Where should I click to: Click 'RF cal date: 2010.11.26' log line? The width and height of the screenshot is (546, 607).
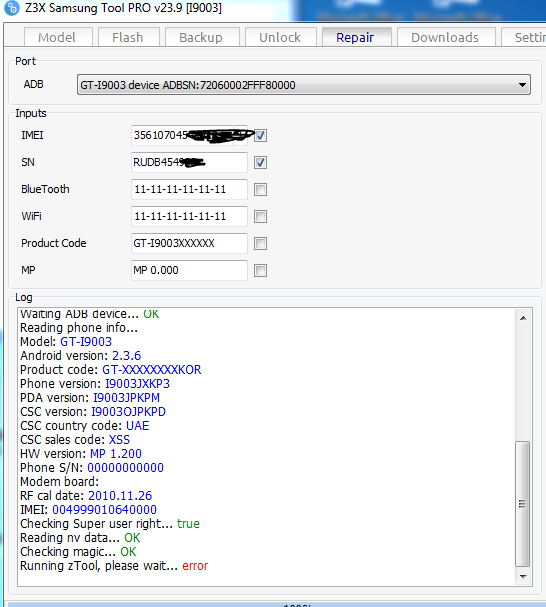coord(86,496)
